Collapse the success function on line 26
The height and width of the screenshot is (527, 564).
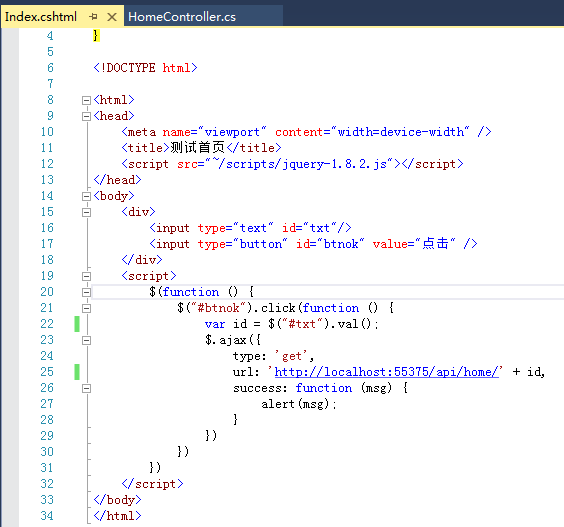tap(86, 388)
